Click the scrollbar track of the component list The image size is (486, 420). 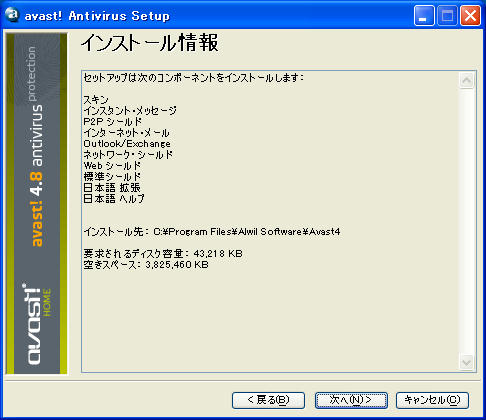click(467, 221)
